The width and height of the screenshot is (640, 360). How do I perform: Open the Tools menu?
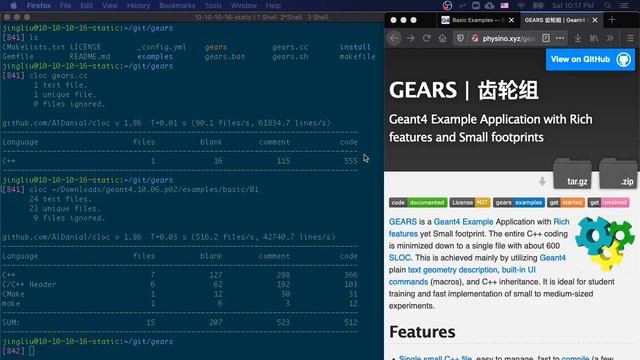point(213,5)
